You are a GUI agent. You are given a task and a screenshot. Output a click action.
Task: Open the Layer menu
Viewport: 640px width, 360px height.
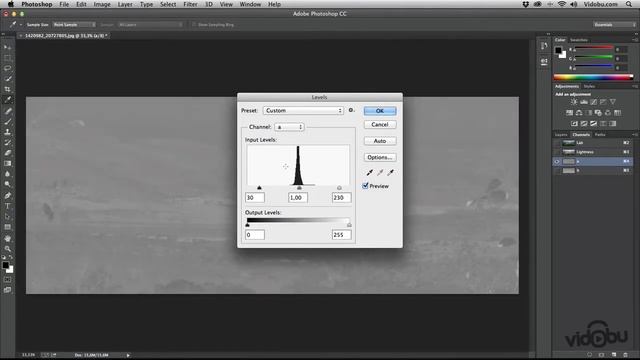125,4
